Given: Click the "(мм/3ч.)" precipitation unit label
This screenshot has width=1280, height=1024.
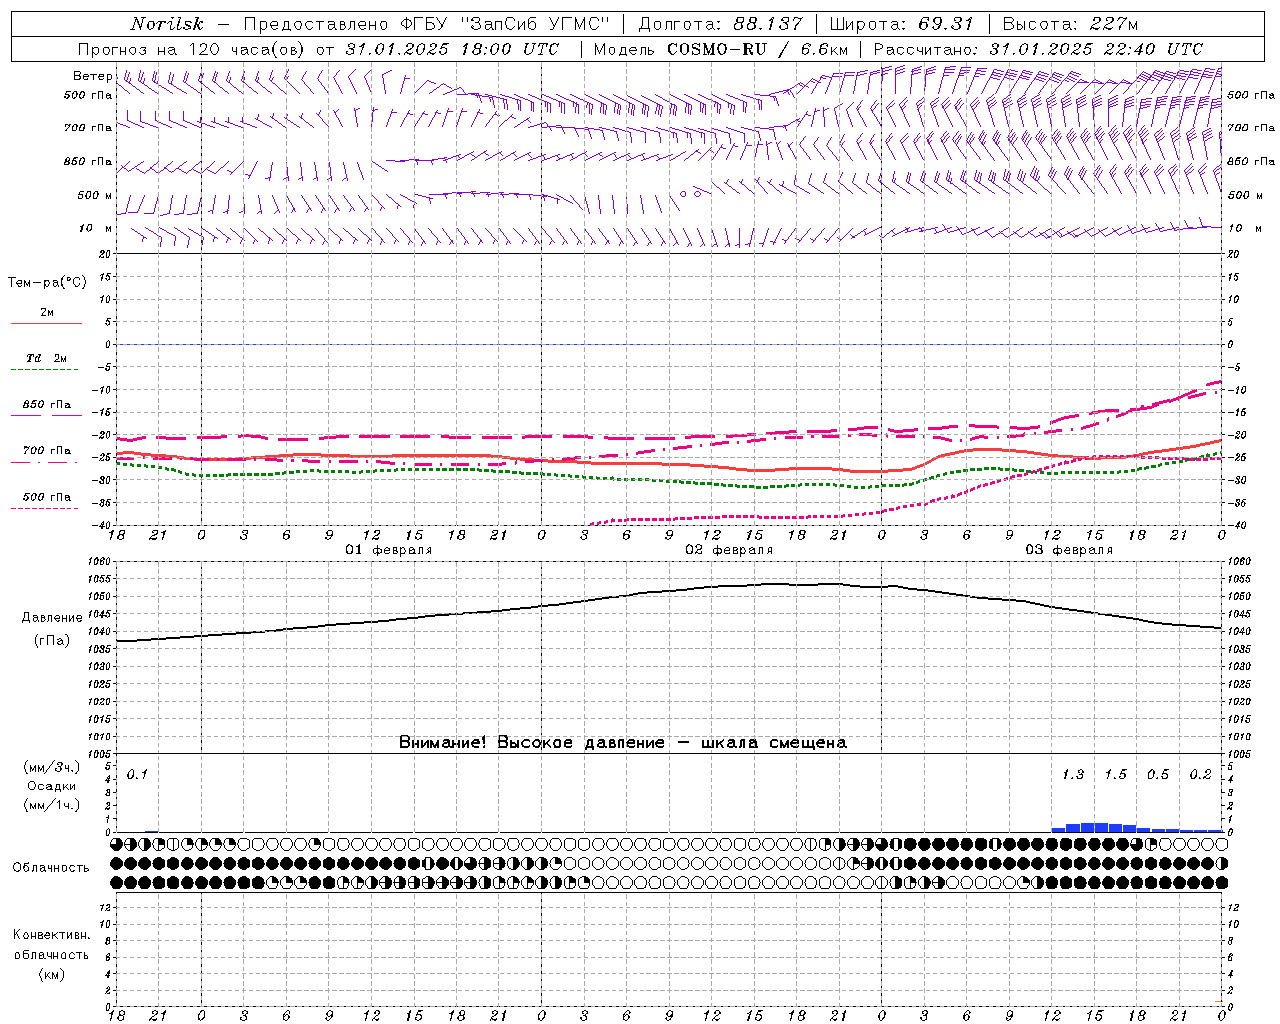Looking at the screenshot, I should [x=52, y=767].
